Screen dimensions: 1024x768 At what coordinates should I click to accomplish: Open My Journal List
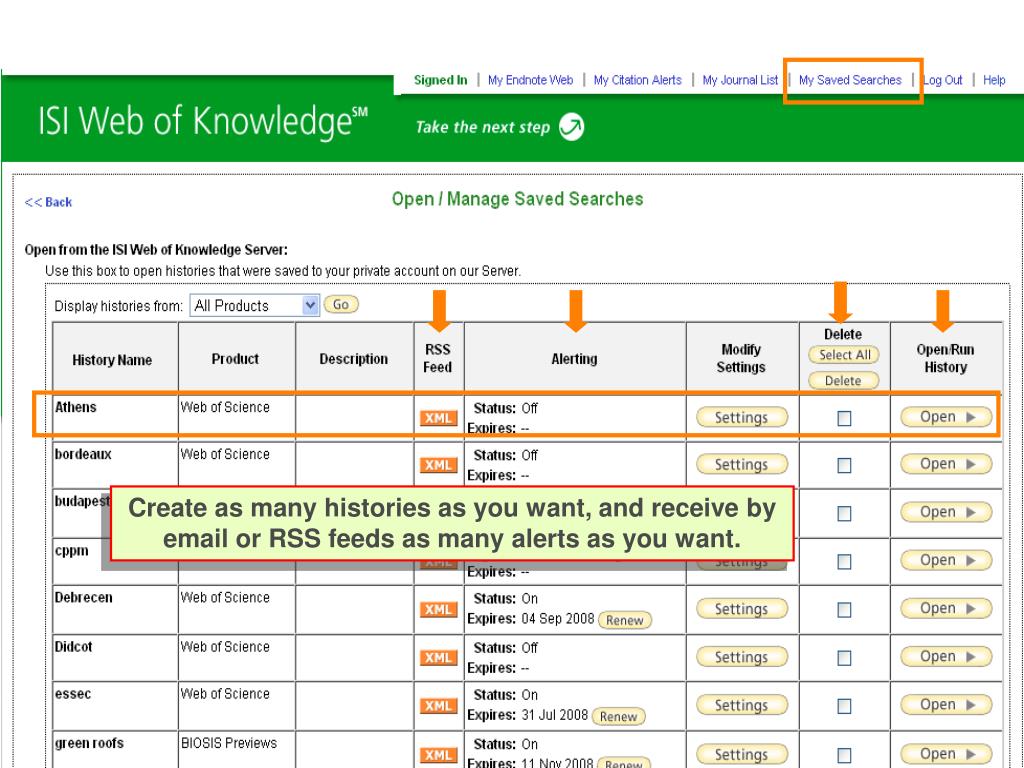coord(740,80)
